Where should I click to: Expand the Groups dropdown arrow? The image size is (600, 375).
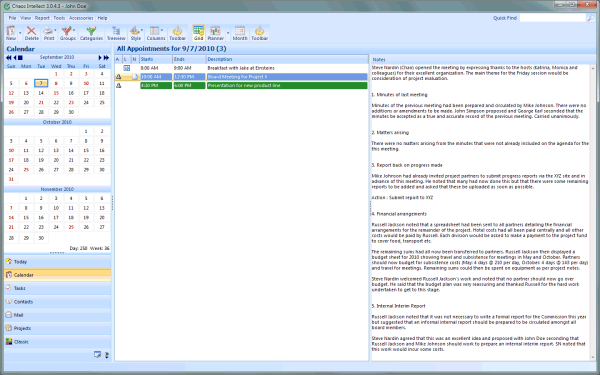coord(74,30)
